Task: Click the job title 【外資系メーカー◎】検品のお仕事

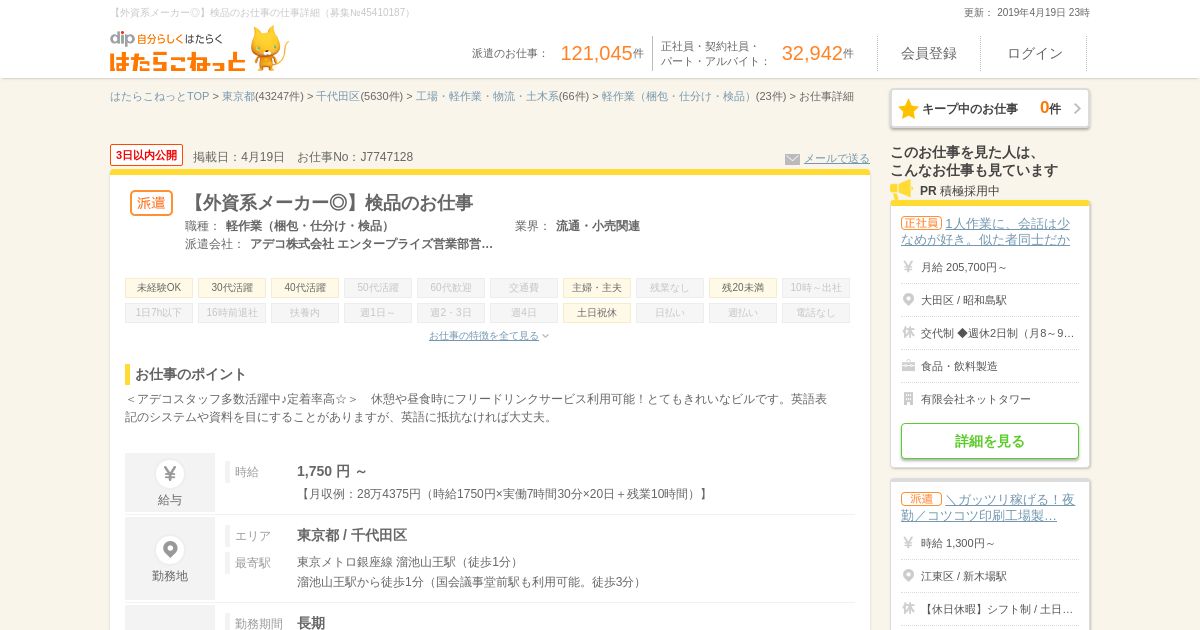Action: (329, 203)
